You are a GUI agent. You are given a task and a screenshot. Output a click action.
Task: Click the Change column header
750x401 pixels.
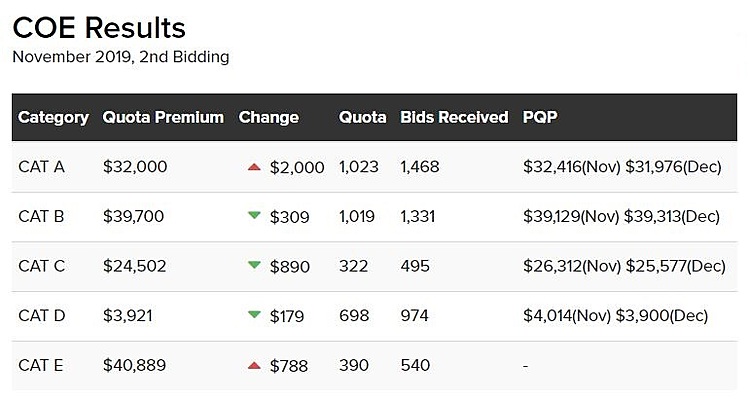coord(268,117)
